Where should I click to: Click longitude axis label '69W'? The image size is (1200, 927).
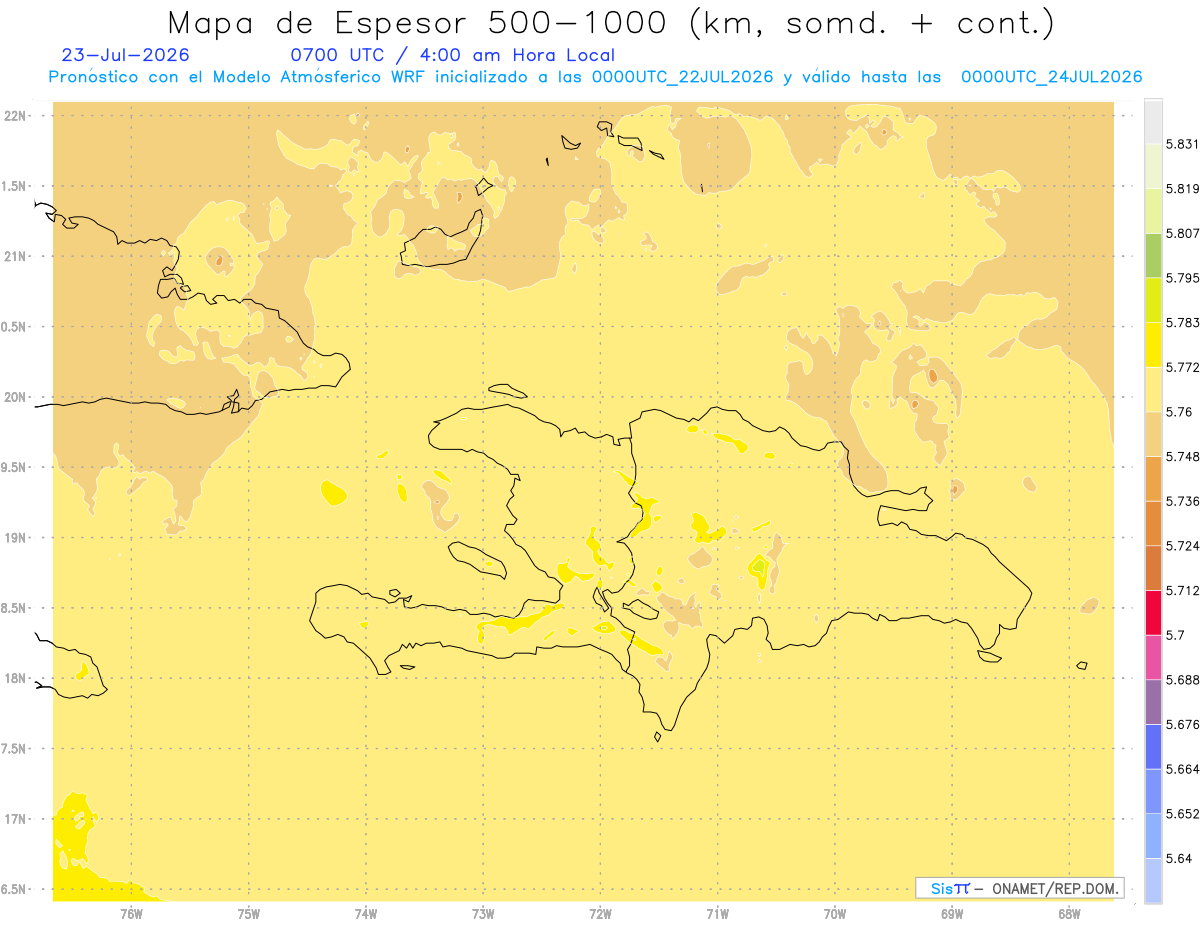tap(952, 914)
